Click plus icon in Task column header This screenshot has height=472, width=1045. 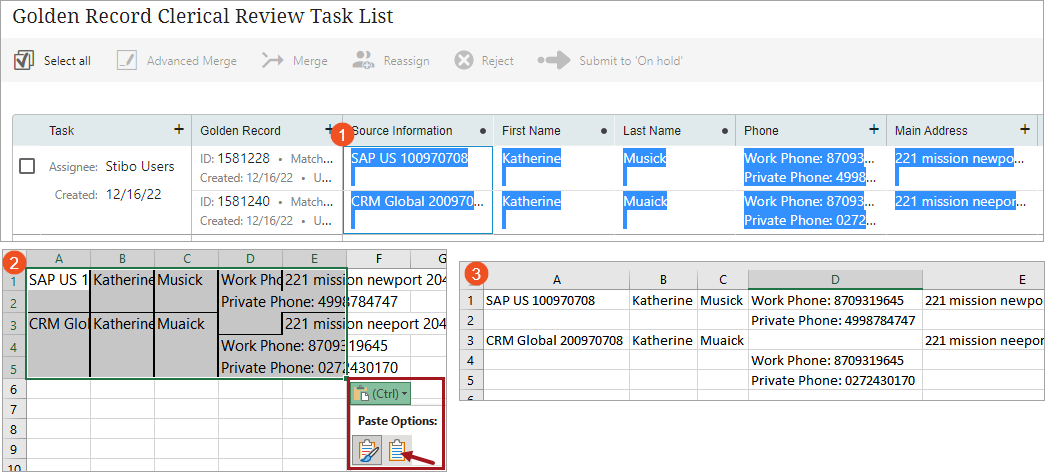(x=179, y=130)
